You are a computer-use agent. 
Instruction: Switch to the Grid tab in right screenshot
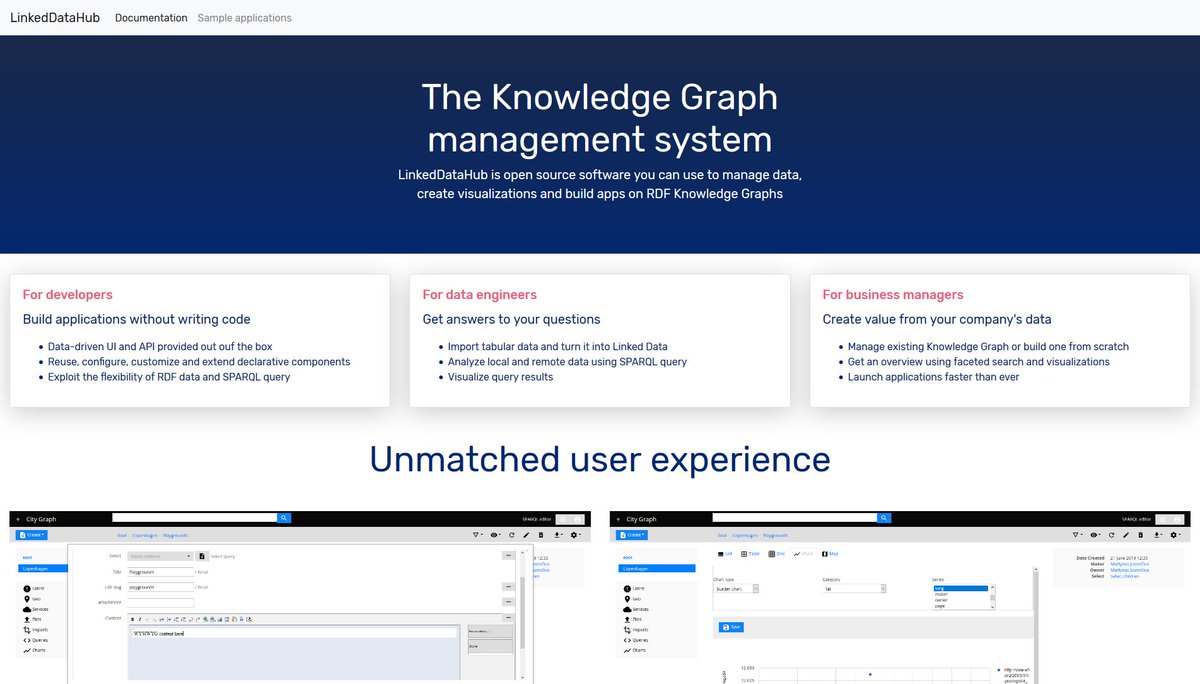tap(776, 554)
